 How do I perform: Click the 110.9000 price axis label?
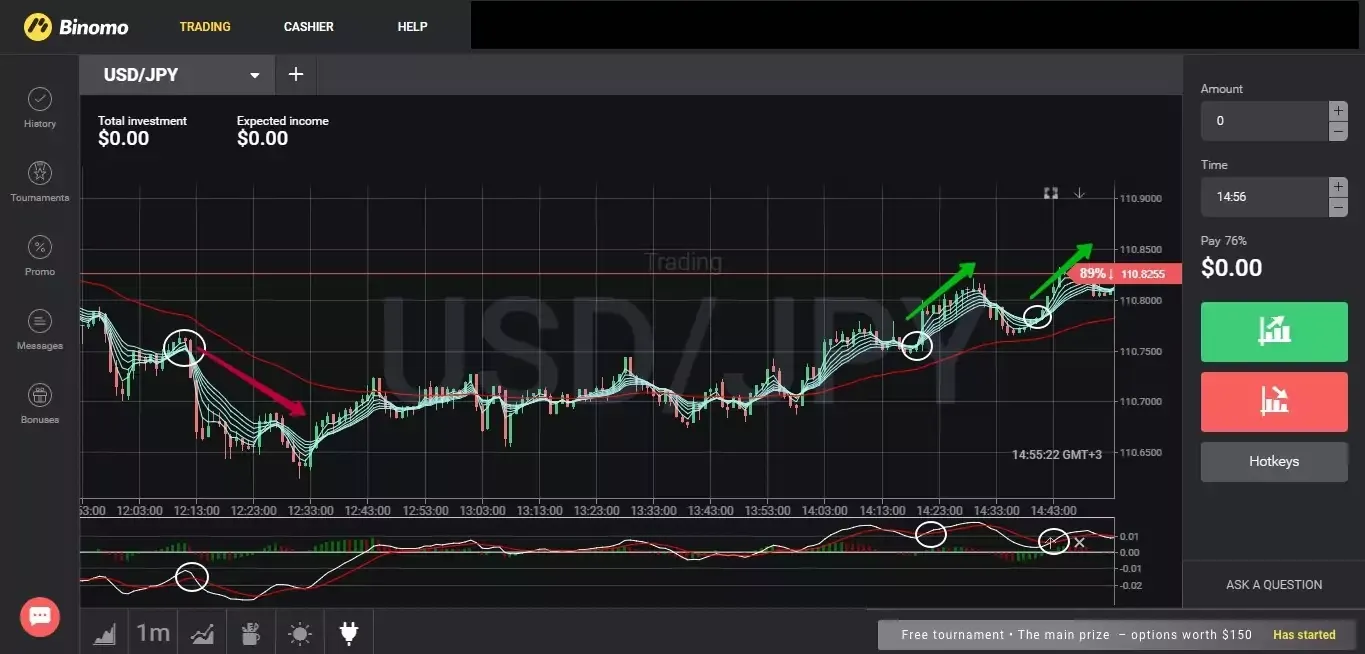(x=1141, y=198)
